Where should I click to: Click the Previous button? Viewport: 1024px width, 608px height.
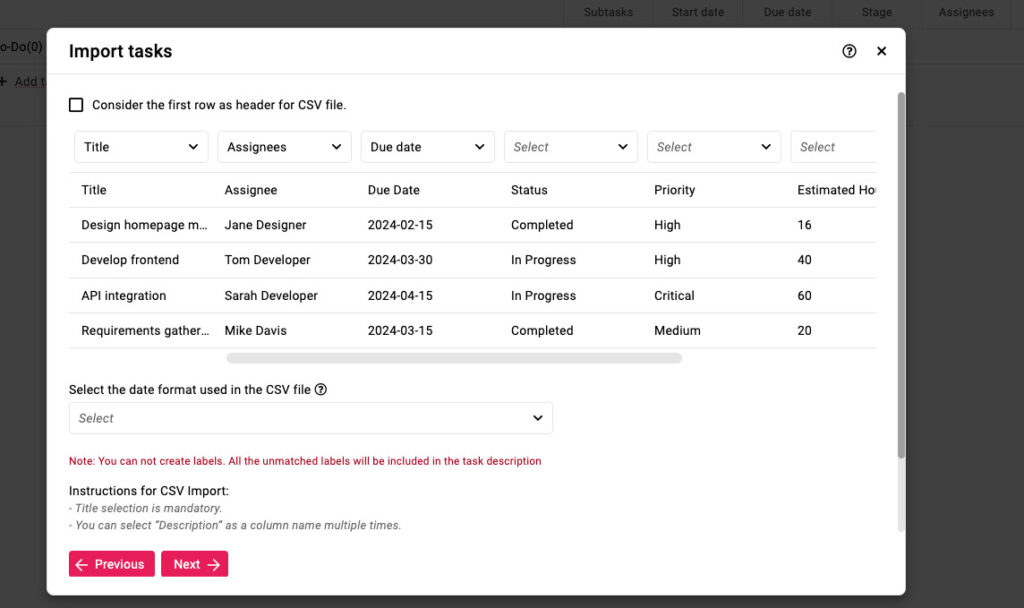[111, 564]
